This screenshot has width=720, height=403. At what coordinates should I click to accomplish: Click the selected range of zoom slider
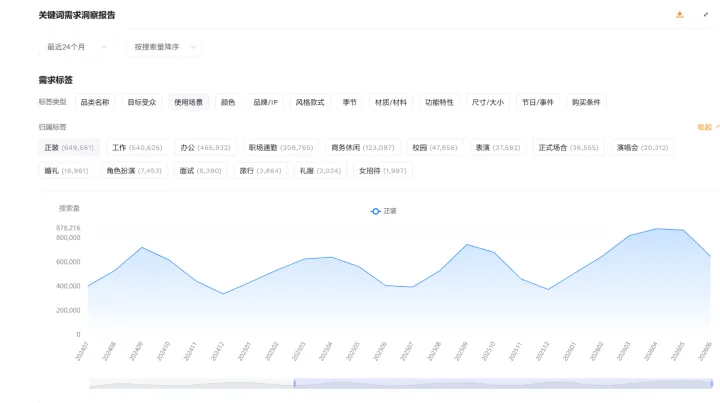pyautogui.click(x=503, y=383)
